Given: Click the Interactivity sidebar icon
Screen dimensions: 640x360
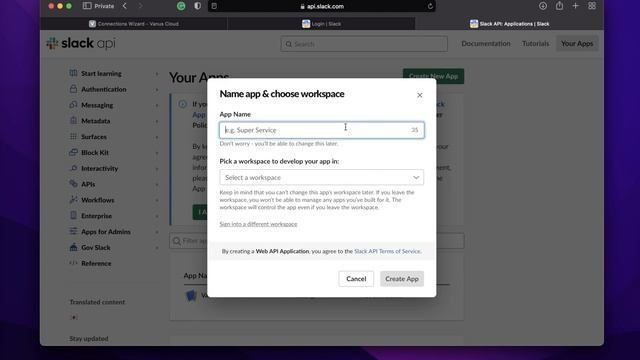Looking at the screenshot, I should [73, 168].
